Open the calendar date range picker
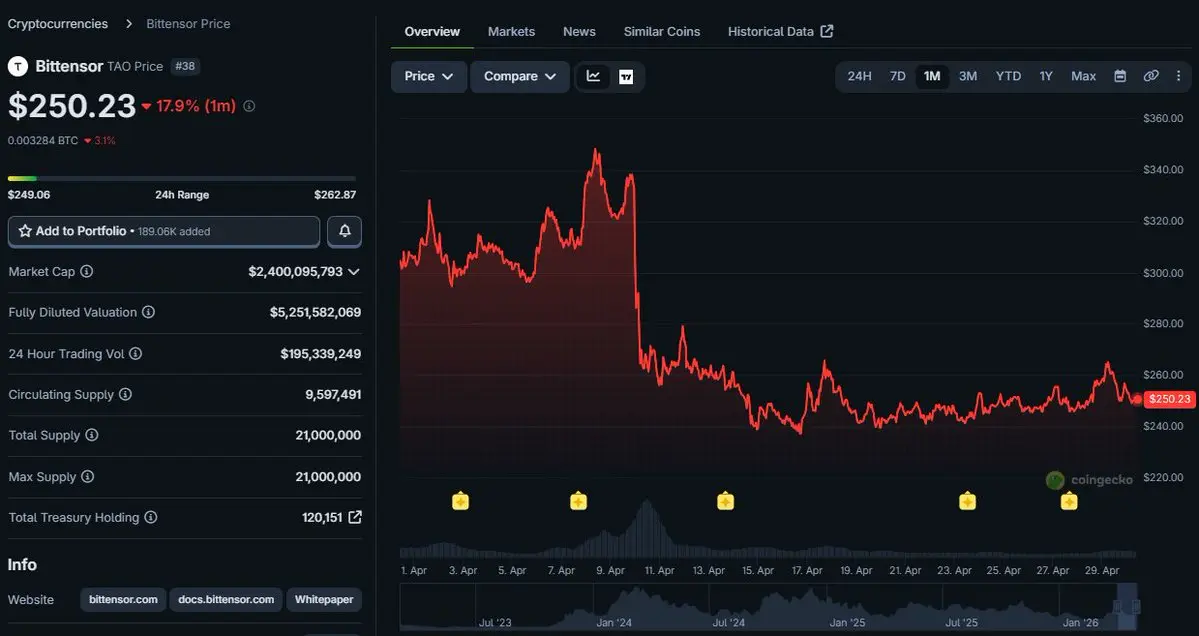Screen dimensions: 1199x636 pos(1120,76)
